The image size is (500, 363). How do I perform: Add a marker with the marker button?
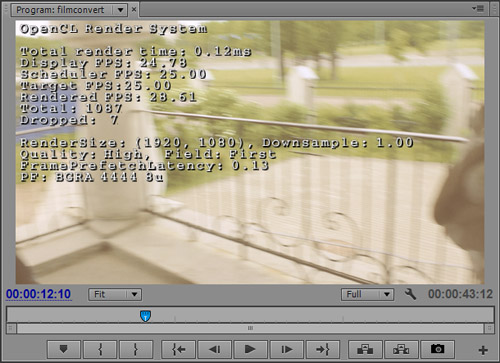tap(64, 349)
